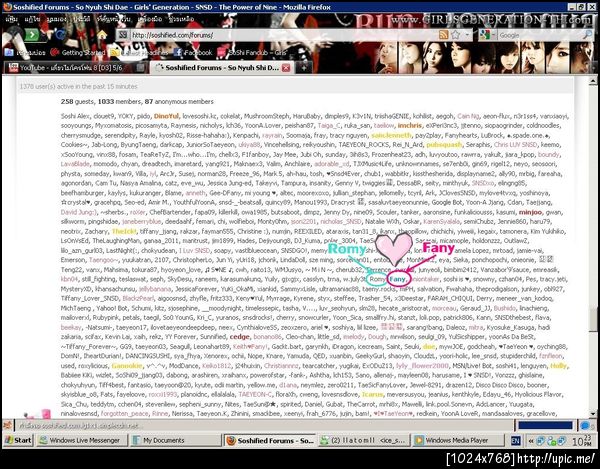
Task: Go forward with the green arrow button
Action: [31, 35]
